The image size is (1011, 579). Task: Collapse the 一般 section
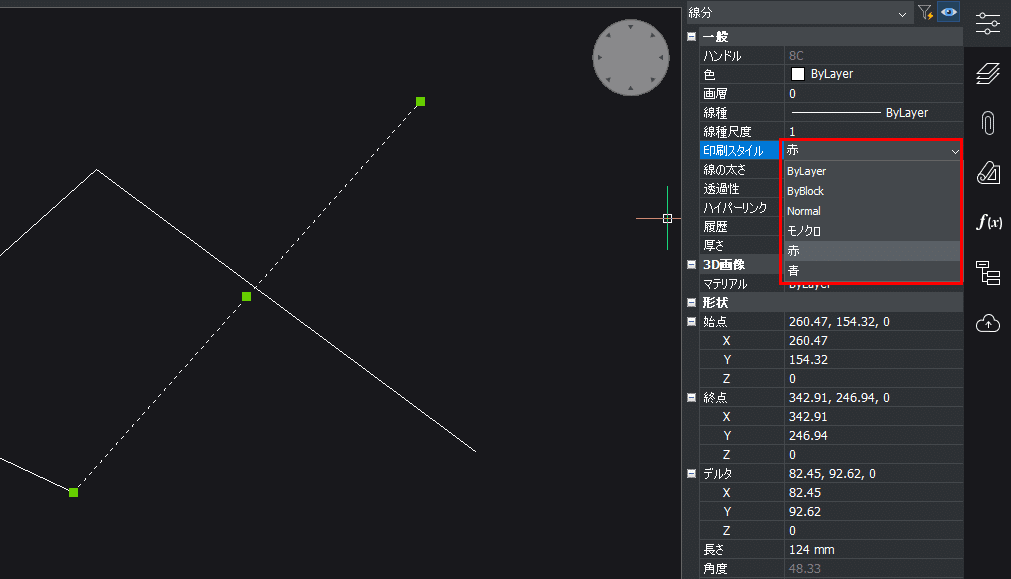click(x=691, y=37)
